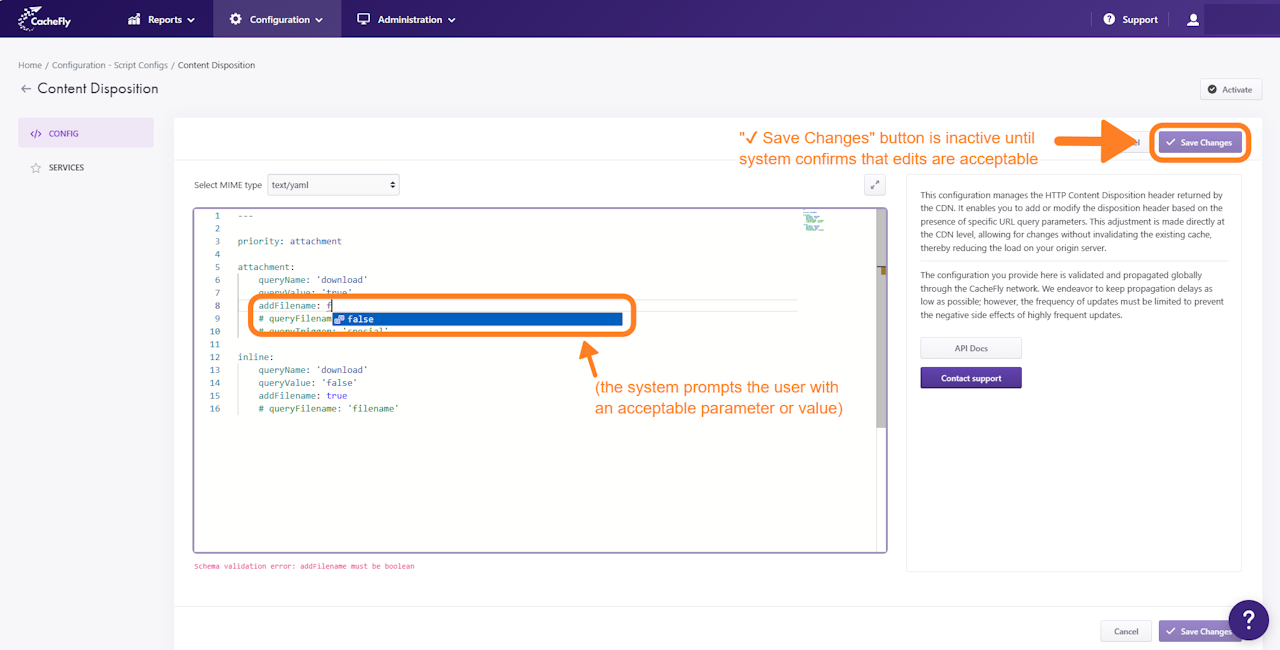This screenshot has height=650, width=1280.
Task: Open the Administration menu
Action: coord(406,19)
